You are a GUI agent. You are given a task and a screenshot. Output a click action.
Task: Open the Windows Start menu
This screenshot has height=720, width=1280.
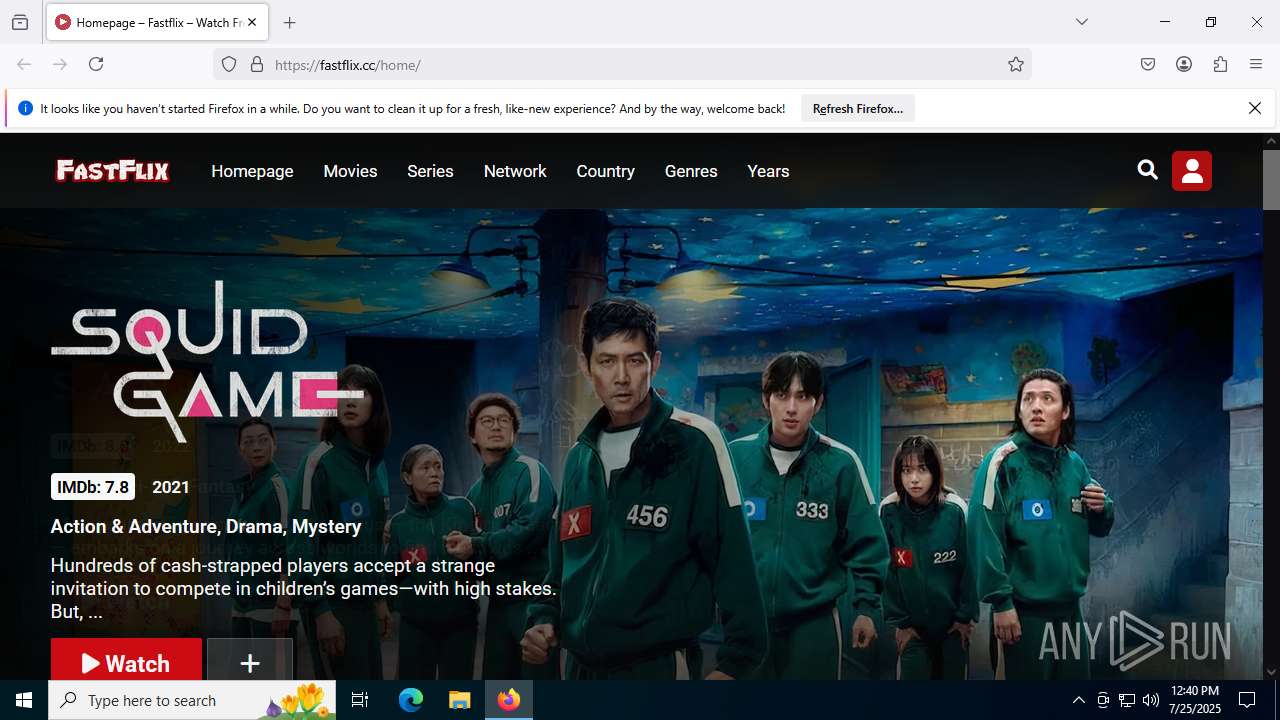pyautogui.click(x=24, y=700)
